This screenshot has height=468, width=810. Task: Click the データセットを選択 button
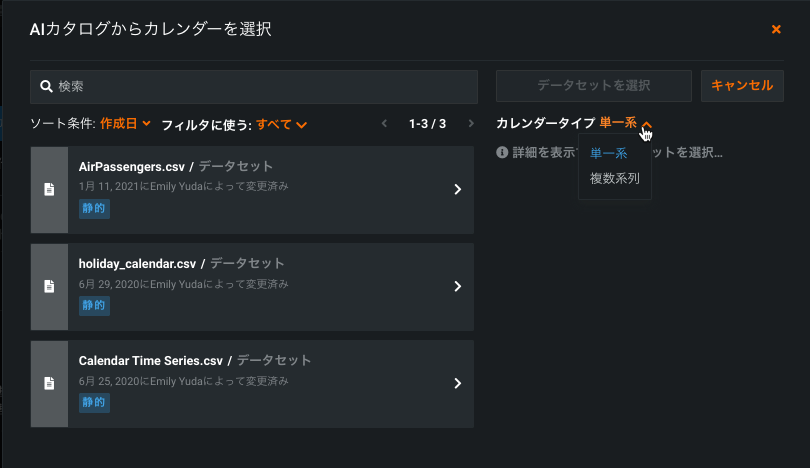point(593,86)
